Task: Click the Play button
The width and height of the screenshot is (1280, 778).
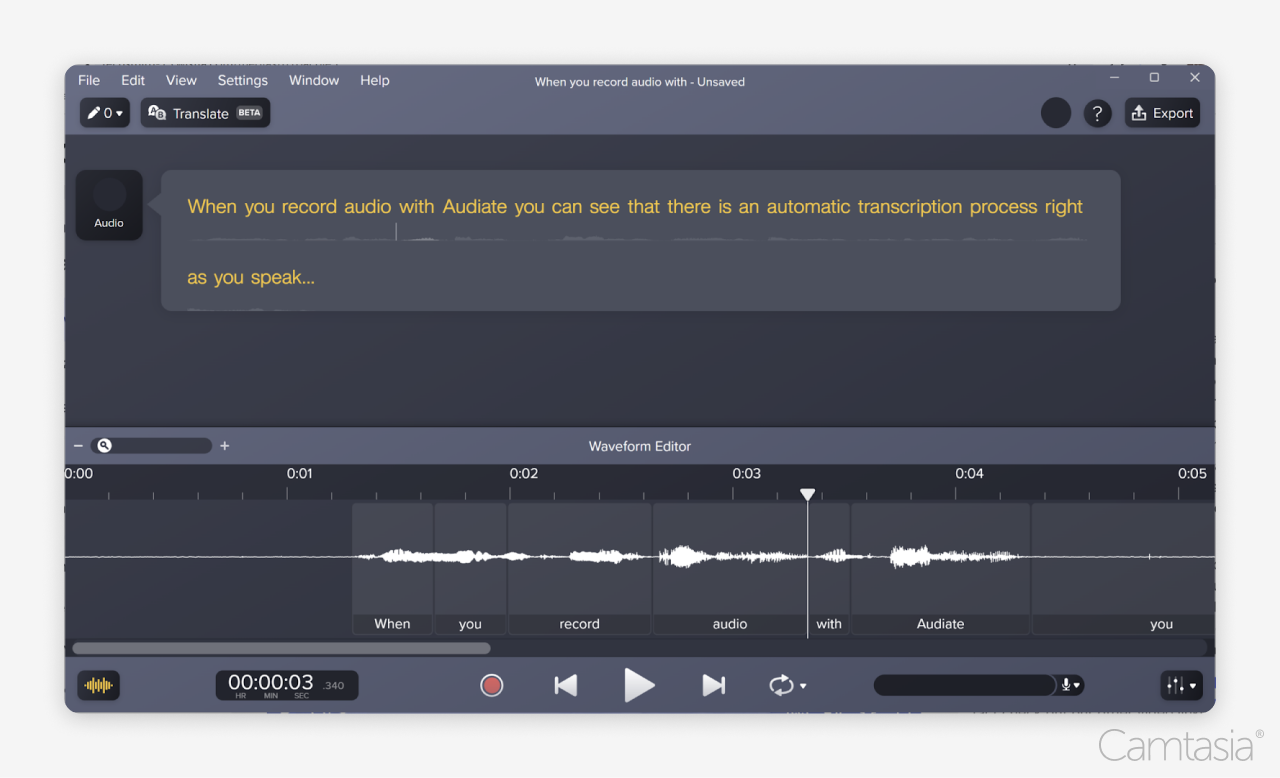Action: click(639, 685)
